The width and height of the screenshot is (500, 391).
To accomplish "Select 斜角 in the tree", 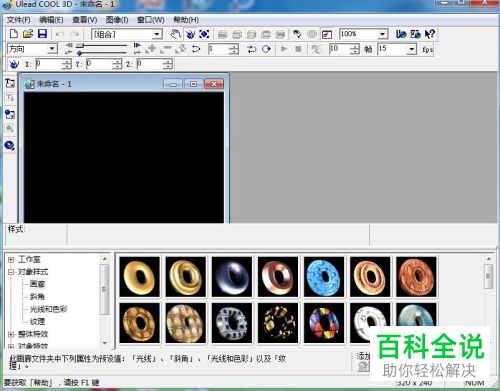I will pyautogui.click(x=37, y=296).
